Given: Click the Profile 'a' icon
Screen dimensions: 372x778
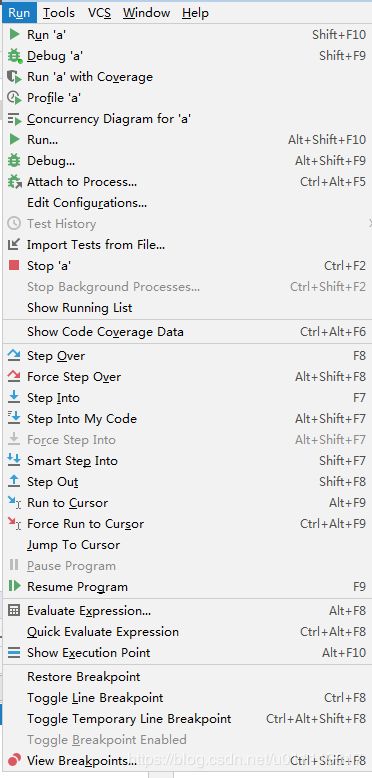Looking at the screenshot, I should (x=15, y=98).
